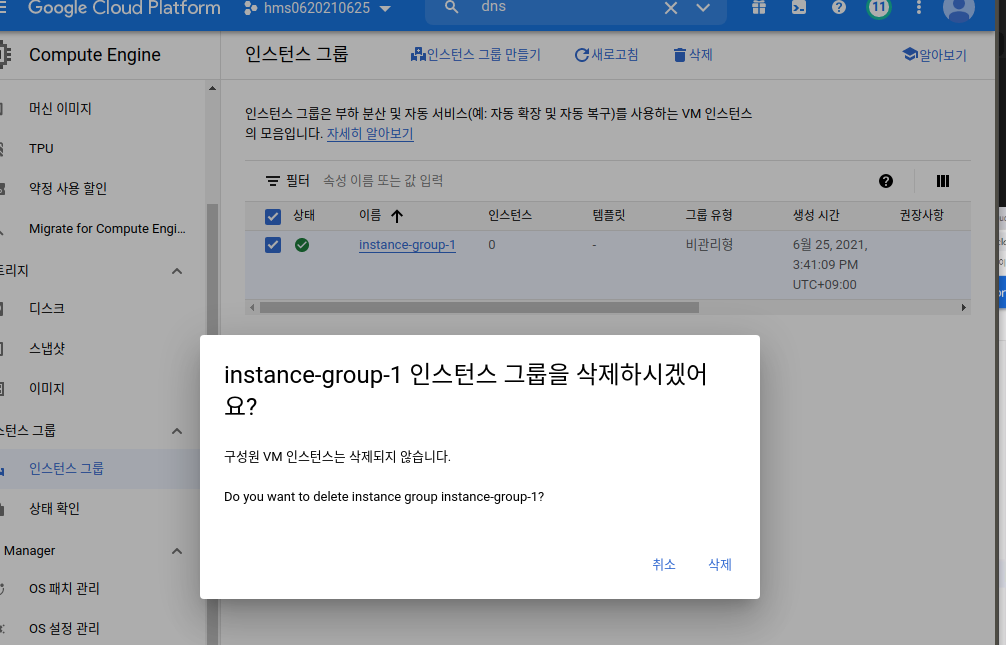Screen dimensions: 1006x645
Task: Open the user account avatar
Action: coord(959,9)
